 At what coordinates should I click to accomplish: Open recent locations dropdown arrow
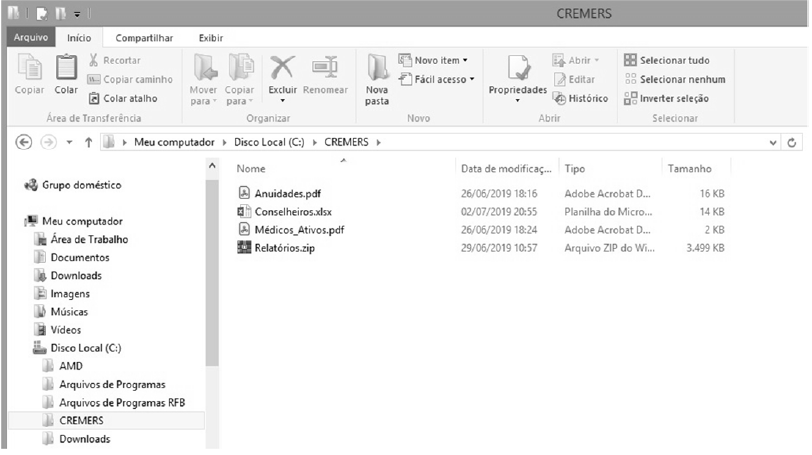pyautogui.click(x=69, y=142)
